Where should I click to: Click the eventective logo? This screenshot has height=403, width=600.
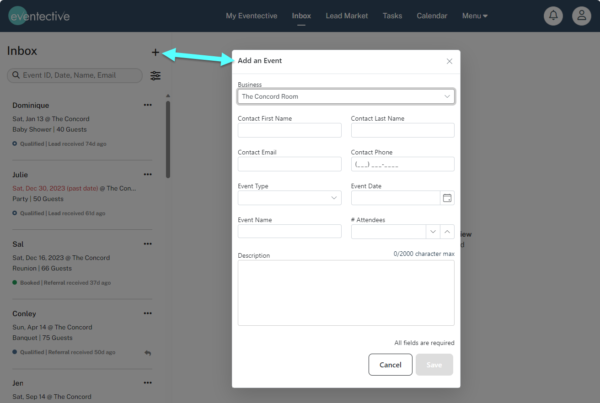coord(39,16)
